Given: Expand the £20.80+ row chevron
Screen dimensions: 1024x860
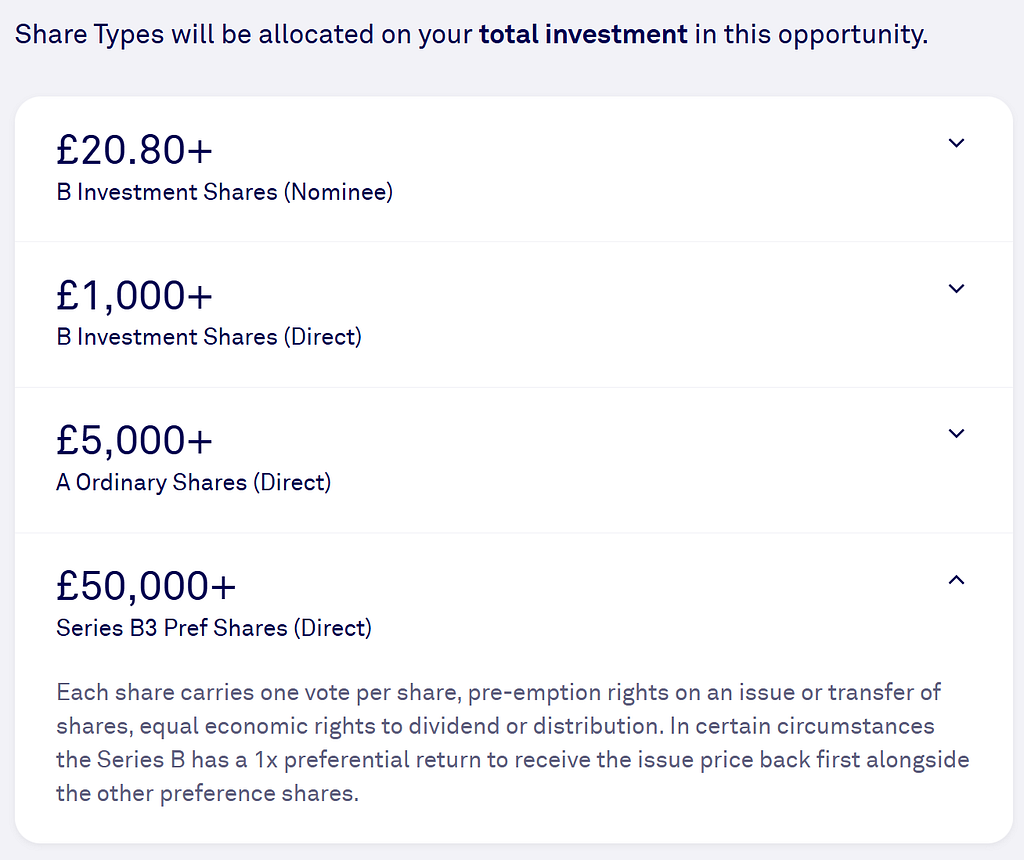Looking at the screenshot, I should coord(956,143).
